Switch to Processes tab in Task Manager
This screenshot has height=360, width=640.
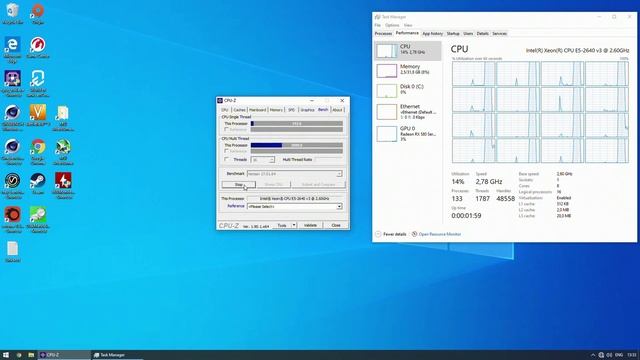click(383, 33)
